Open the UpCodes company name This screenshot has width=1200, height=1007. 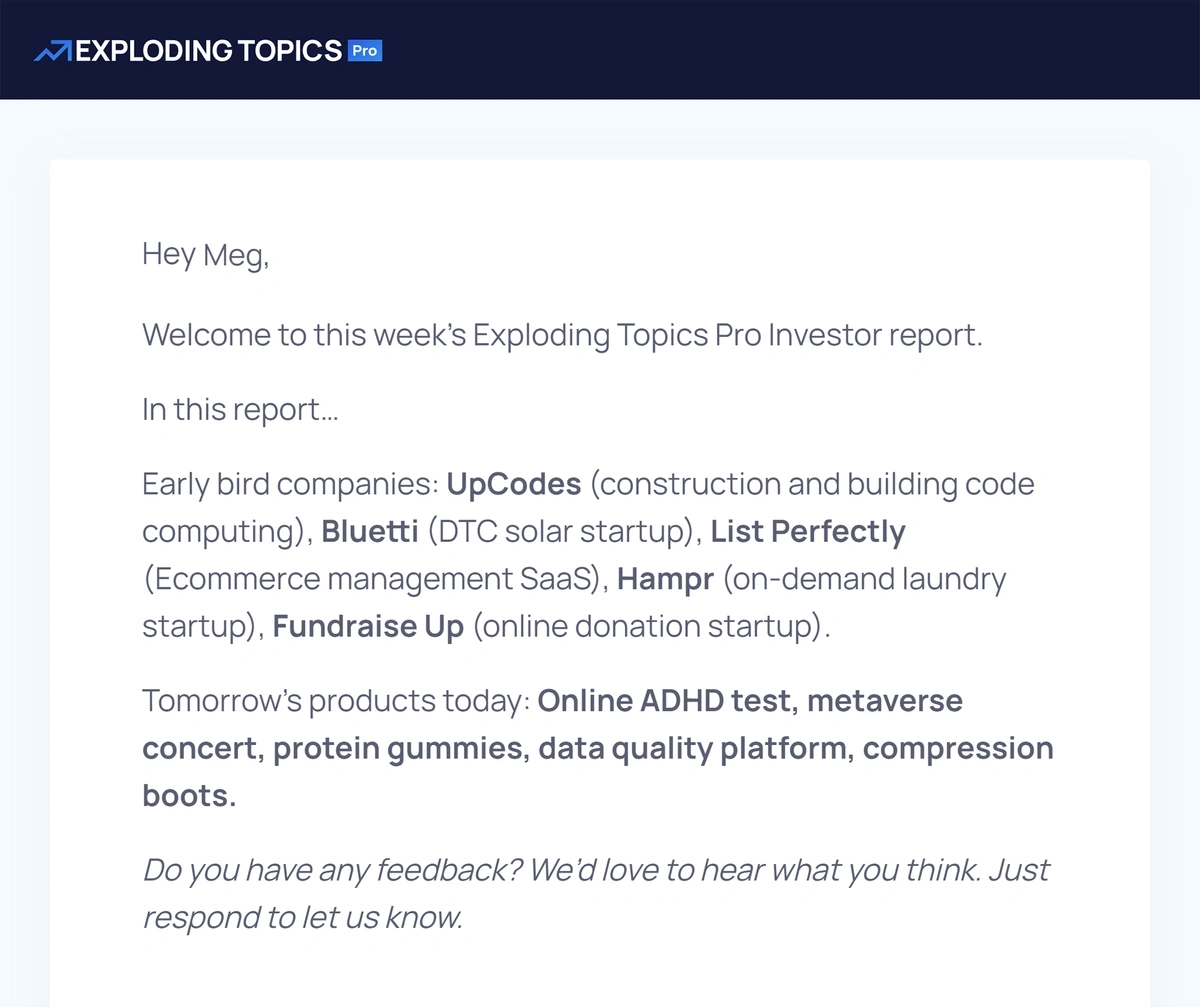[x=514, y=485]
